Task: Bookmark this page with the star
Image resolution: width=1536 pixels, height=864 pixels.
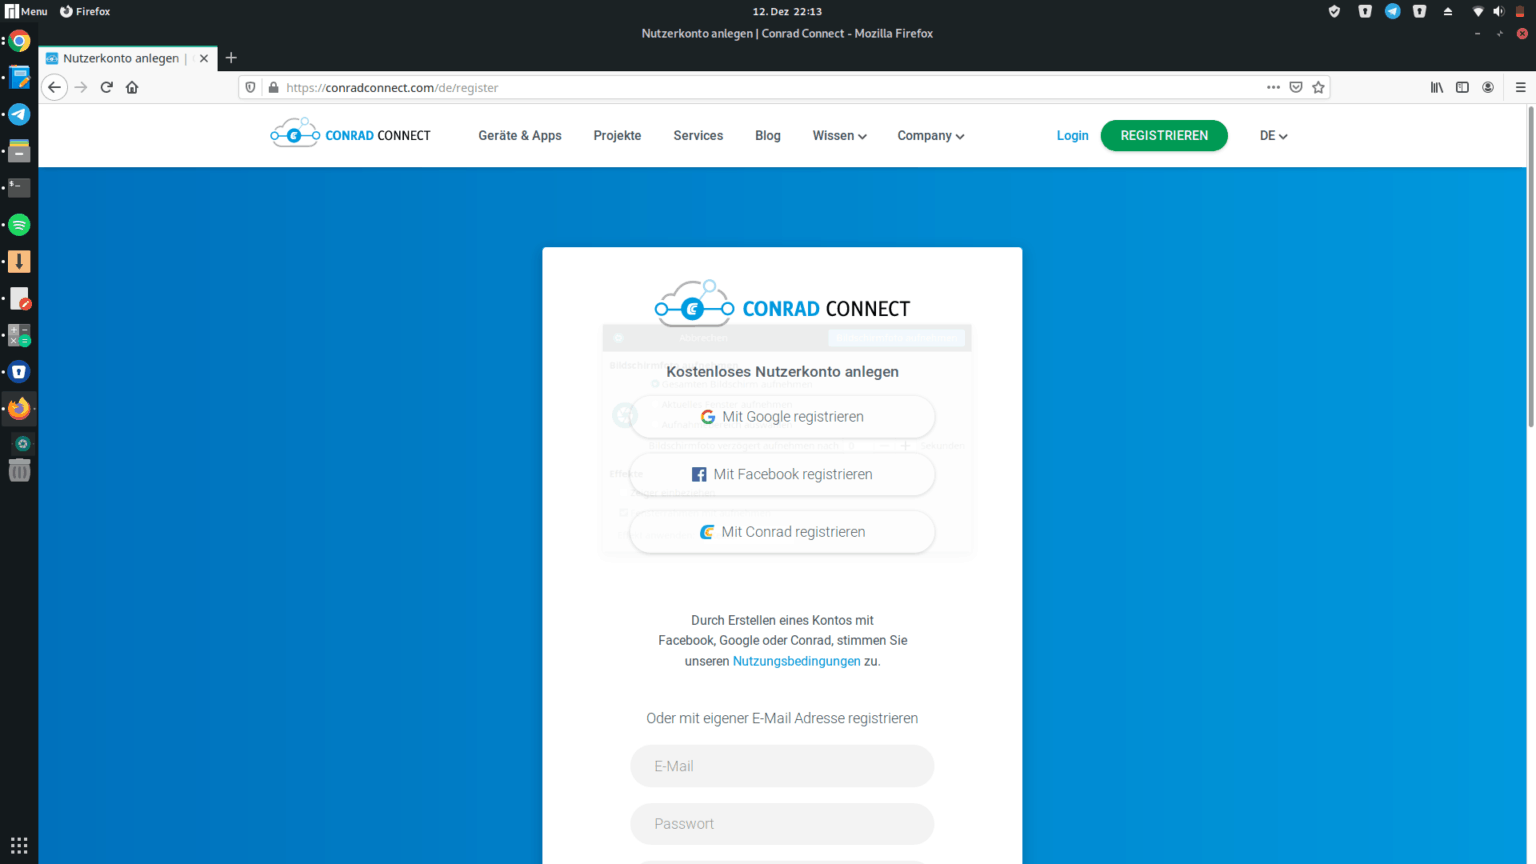Action: coord(1318,87)
